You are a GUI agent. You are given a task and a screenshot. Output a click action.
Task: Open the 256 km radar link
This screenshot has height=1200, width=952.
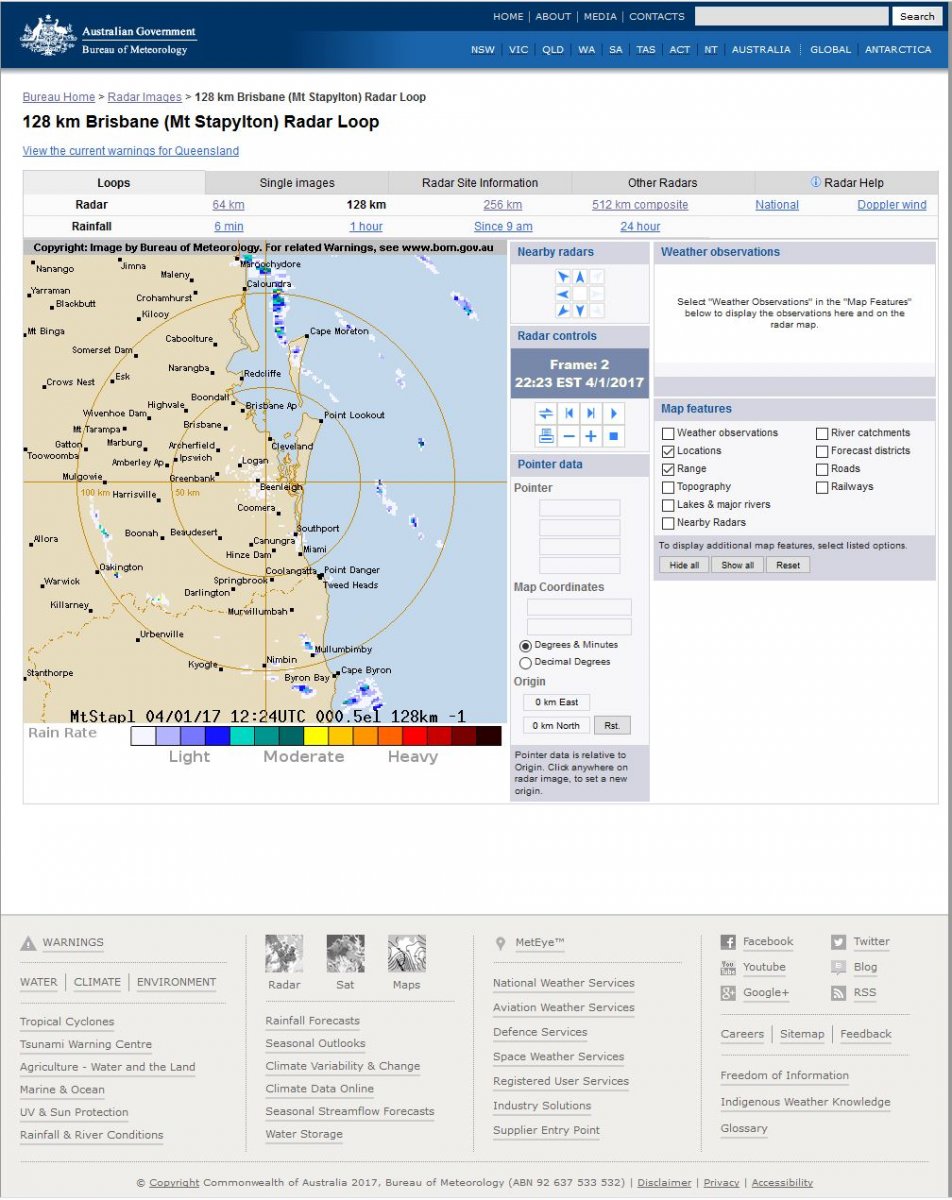502,205
